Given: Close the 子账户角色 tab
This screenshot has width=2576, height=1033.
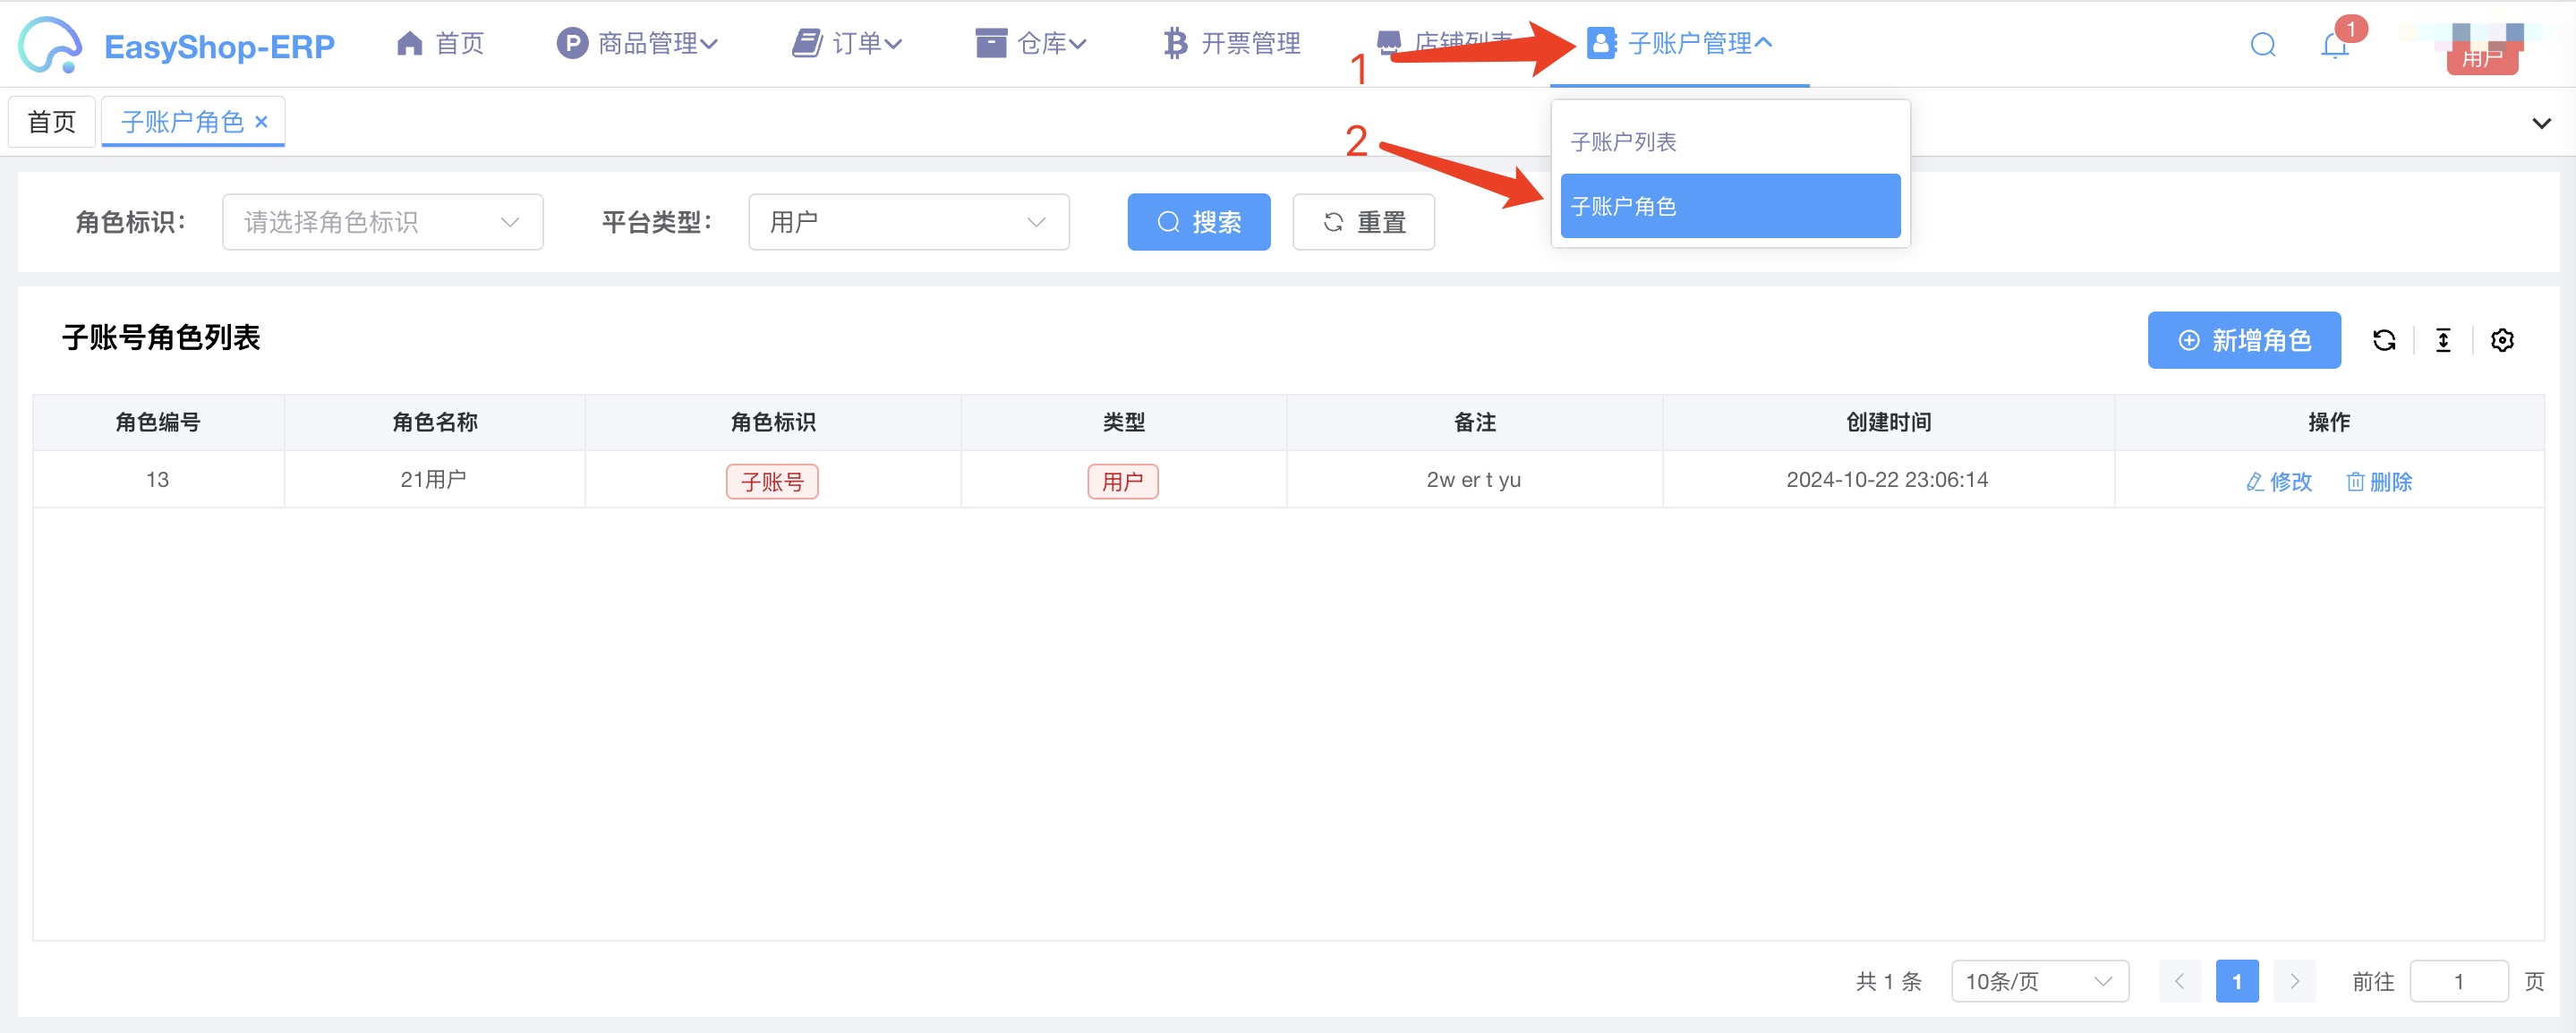Looking at the screenshot, I should point(262,122).
